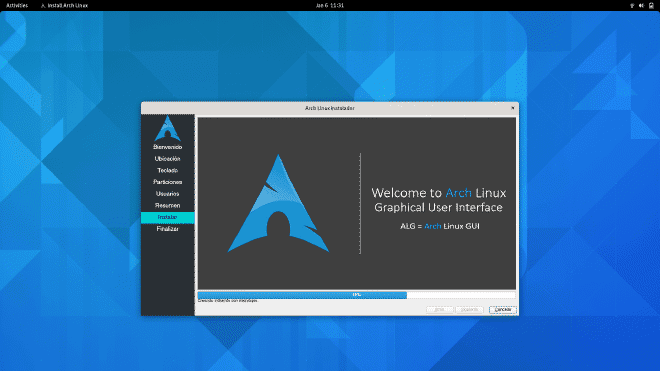
Task: Click the large Arch Linux logo in the slideshow
Action: [x=278, y=204]
